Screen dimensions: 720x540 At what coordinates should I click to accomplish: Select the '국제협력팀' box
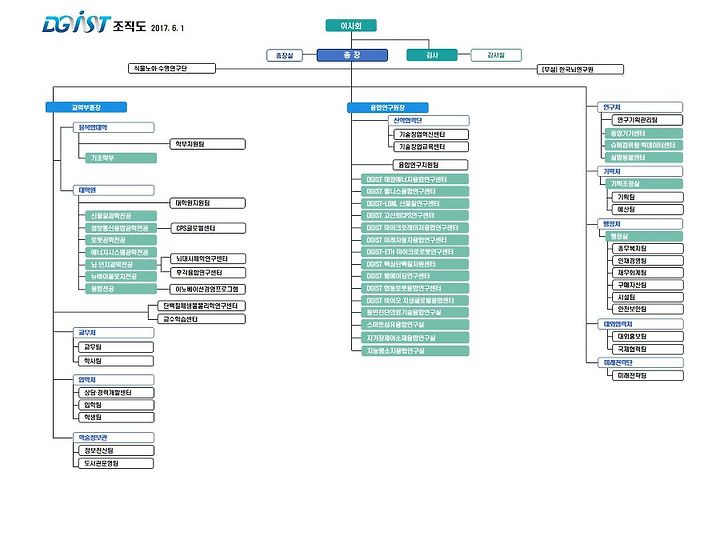pos(647,349)
